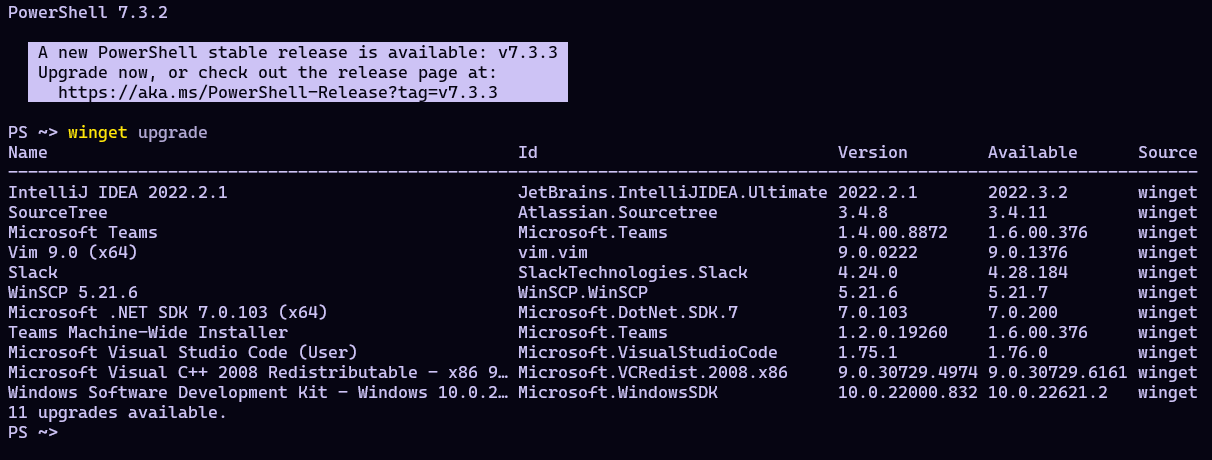Image resolution: width=1212 pixels, height=460 pixels.
Task: Click available version 2022.3.2
Action: pos(1028,192)
